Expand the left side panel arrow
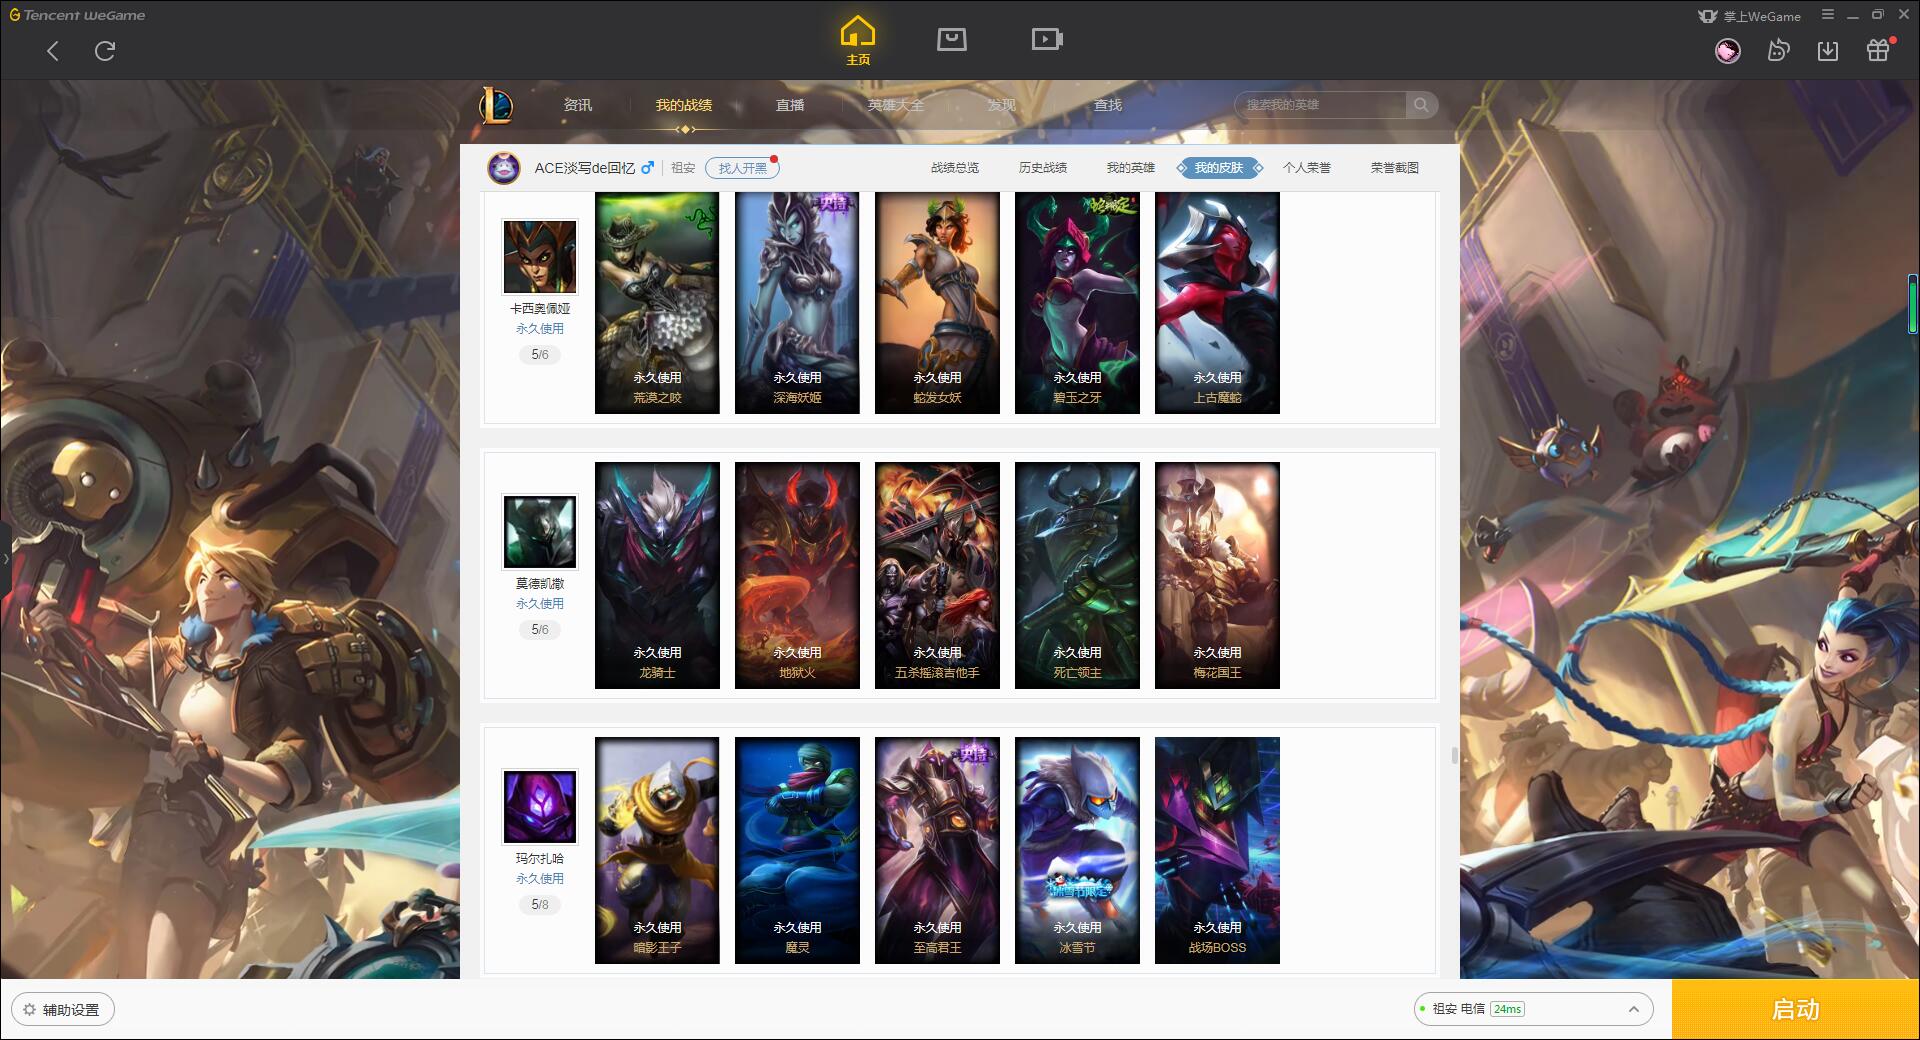 point(5,558)
